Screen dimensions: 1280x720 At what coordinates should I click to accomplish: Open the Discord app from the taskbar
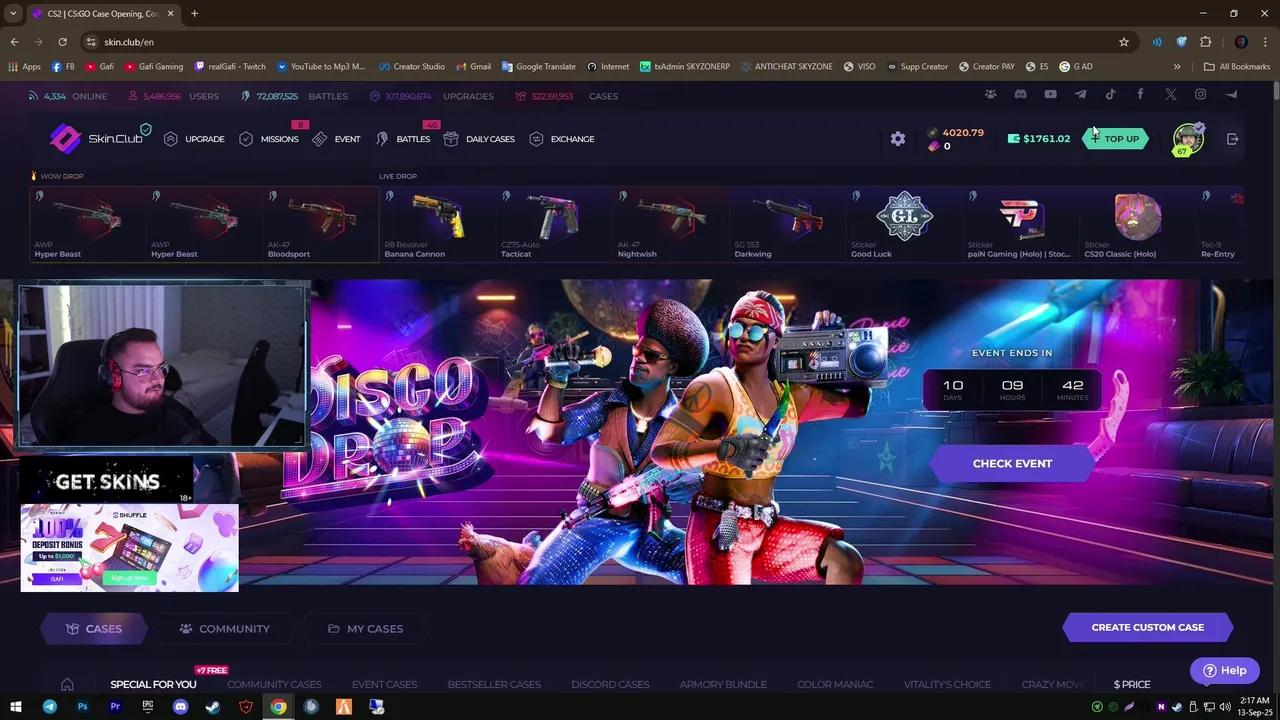(x=180, y=707)
